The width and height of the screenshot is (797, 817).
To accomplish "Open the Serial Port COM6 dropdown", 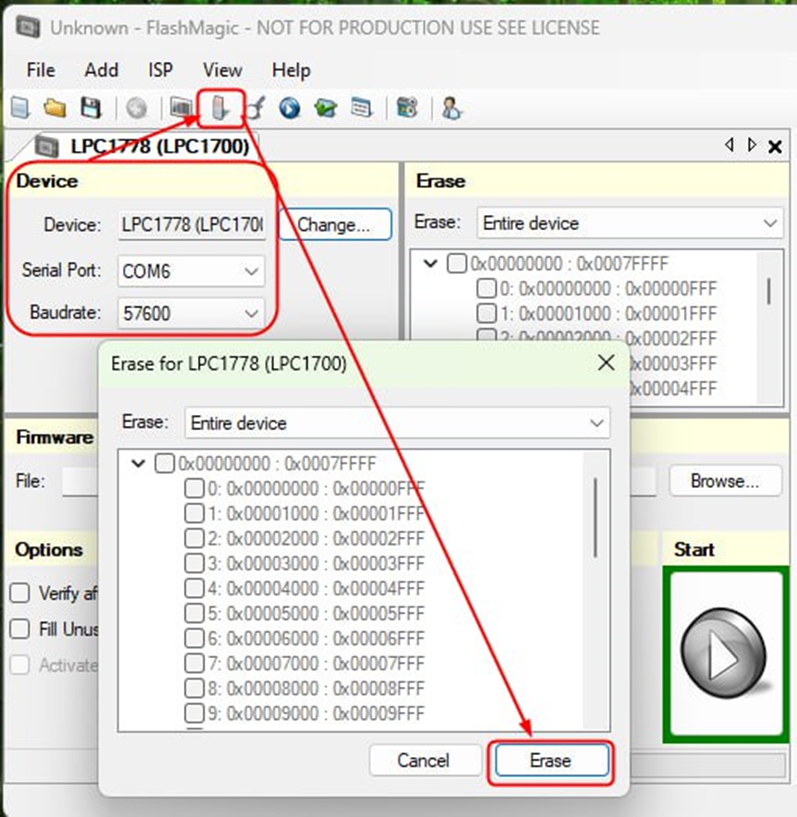I will [x=252, y=271].
